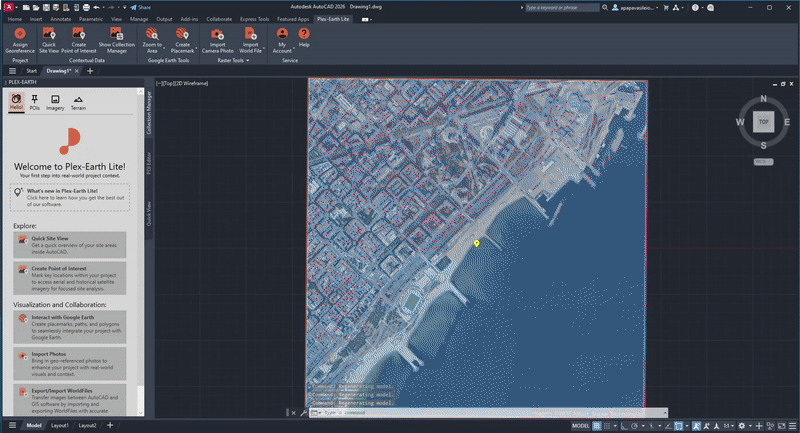Switch to the Layout2 tab
This screenshot has width=800, height=433.
(87, 425)
